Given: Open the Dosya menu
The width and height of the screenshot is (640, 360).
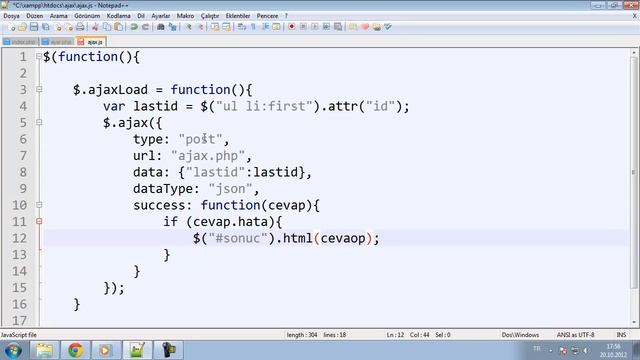Looking at the screenshot, I should pyautogui.click(x=11, y=16).
